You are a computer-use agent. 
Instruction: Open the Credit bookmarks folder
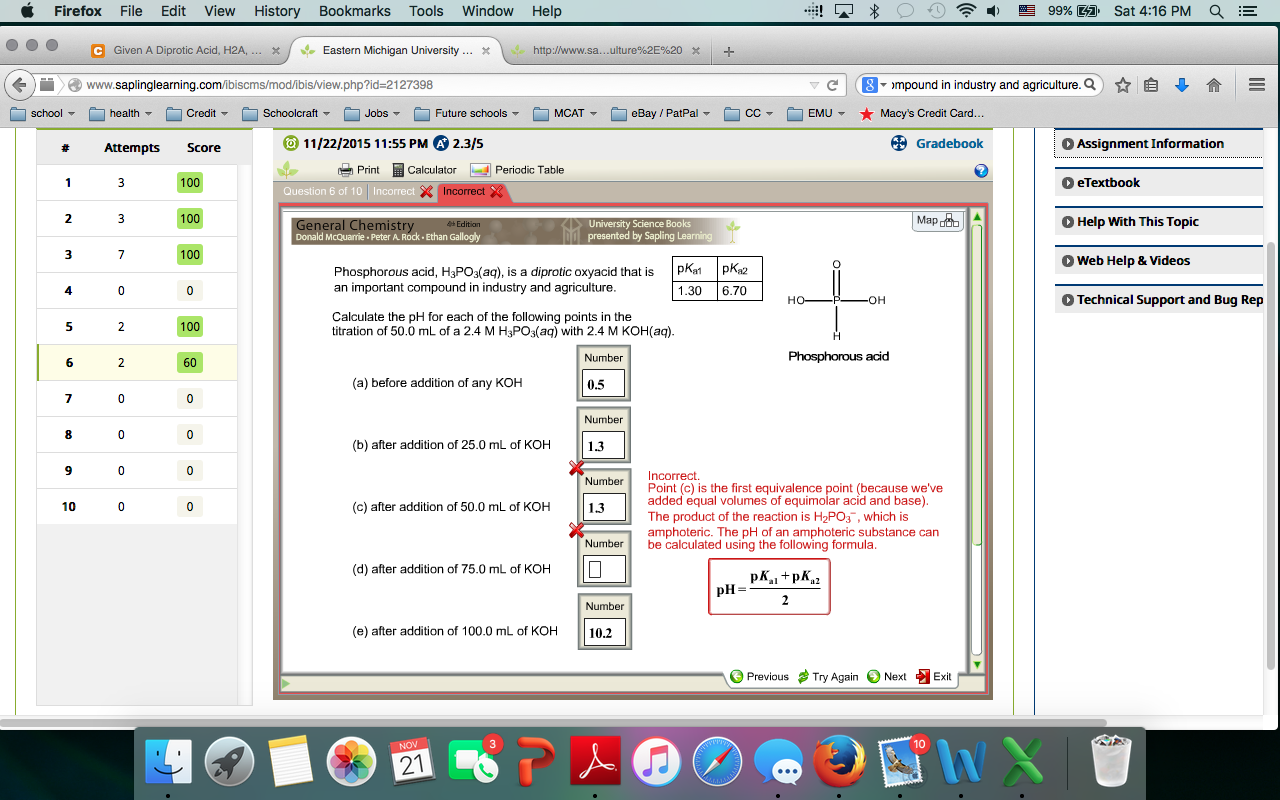pos(197,113)
